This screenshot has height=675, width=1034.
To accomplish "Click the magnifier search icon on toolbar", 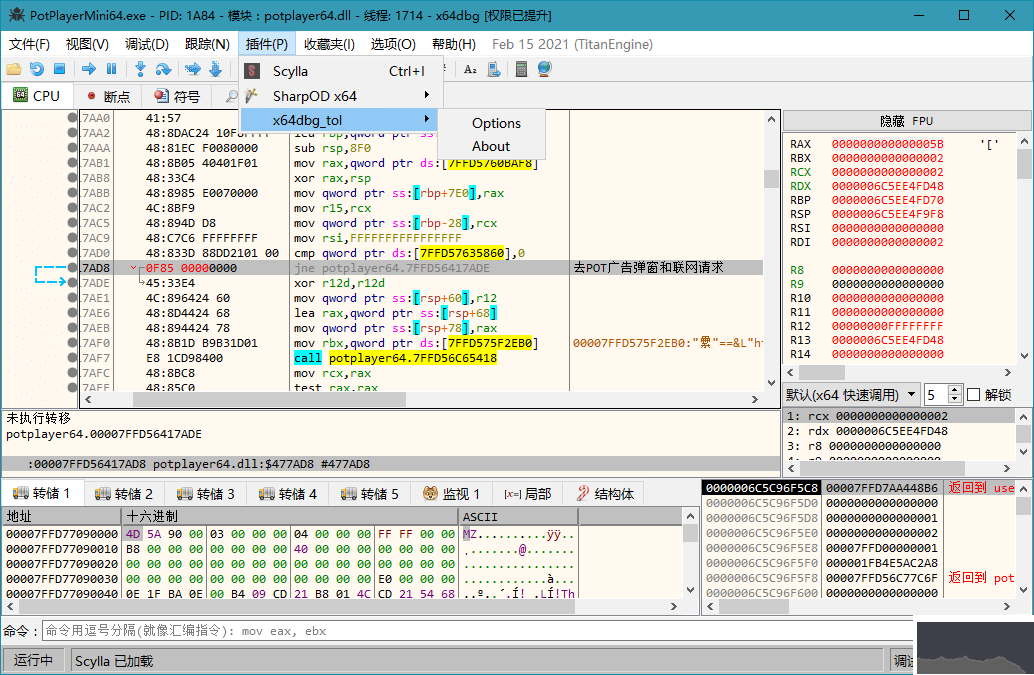I will (x=231, y=95).
